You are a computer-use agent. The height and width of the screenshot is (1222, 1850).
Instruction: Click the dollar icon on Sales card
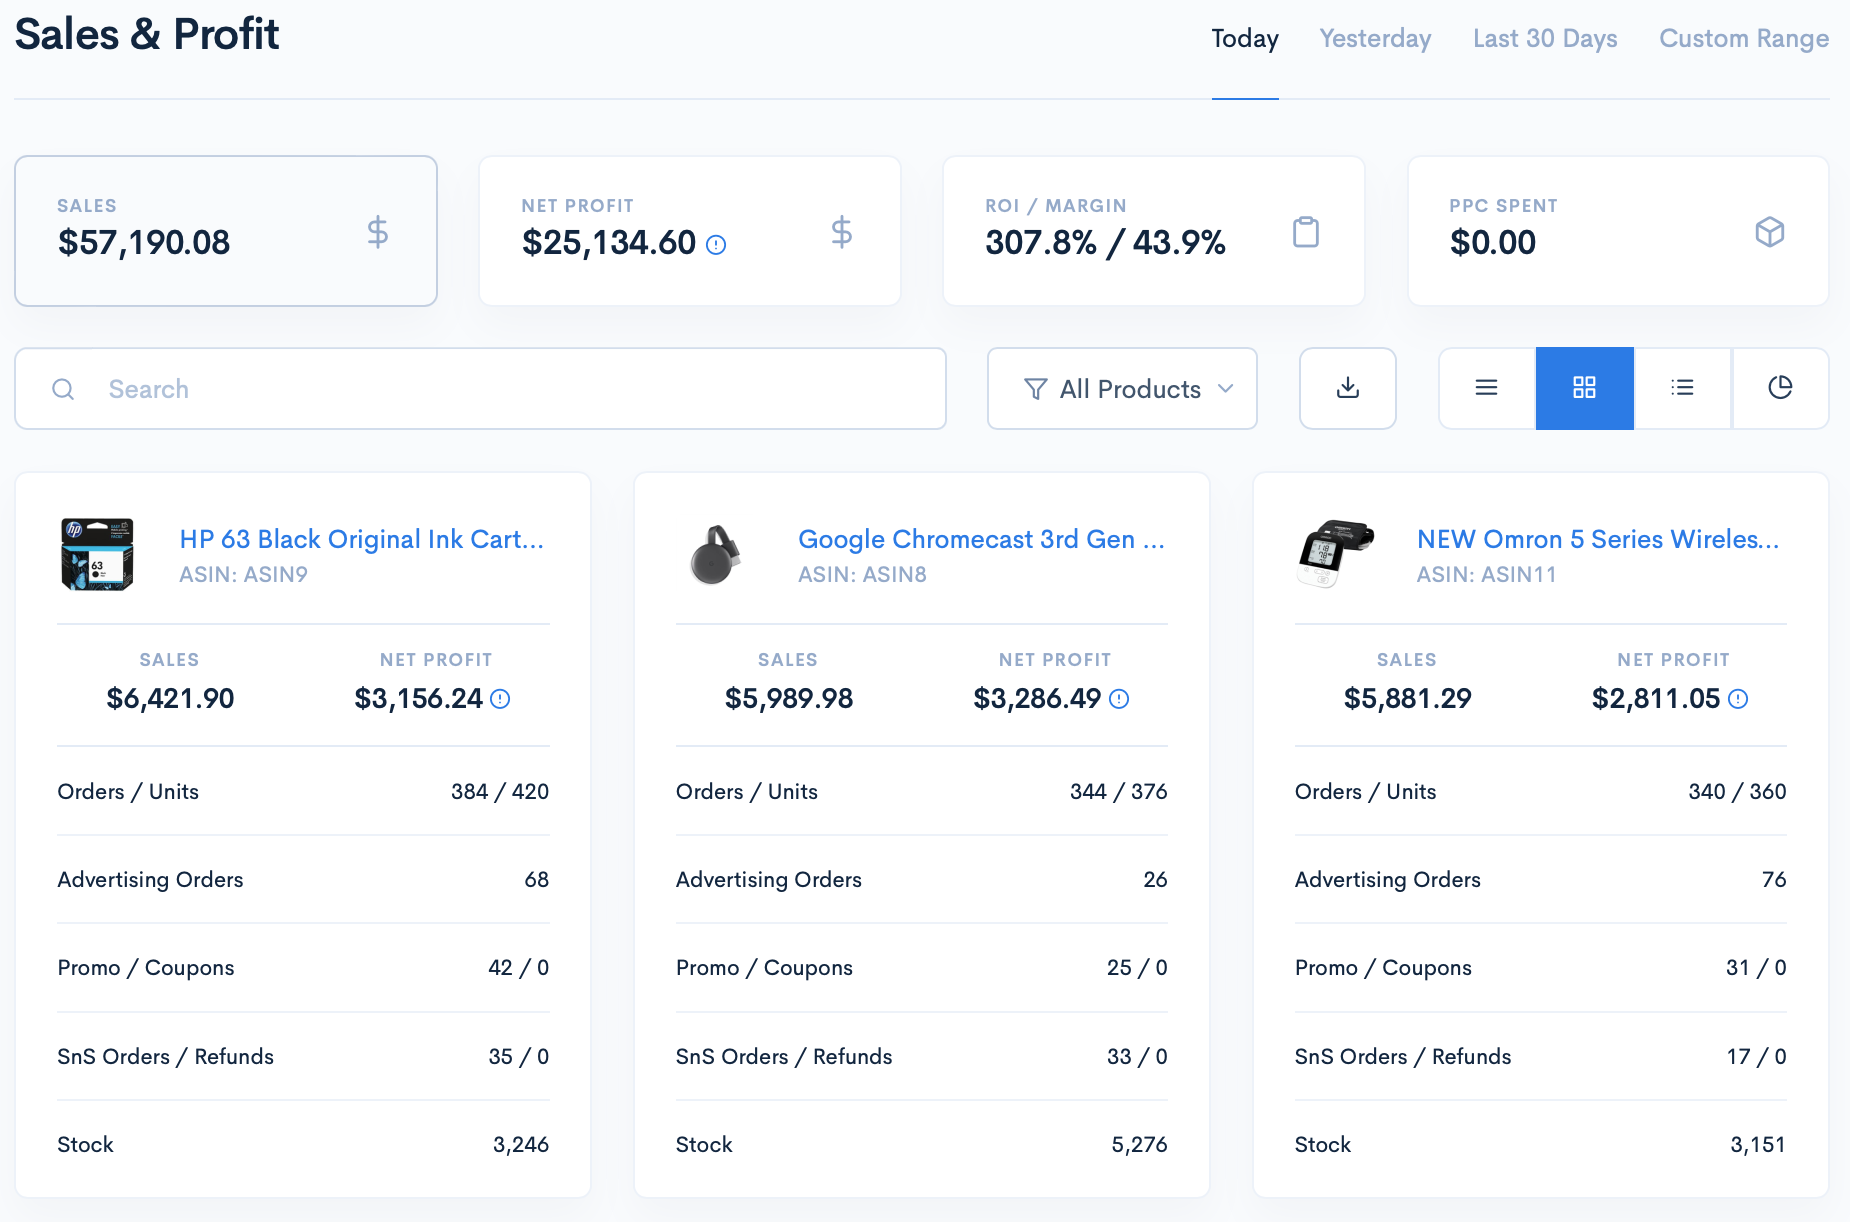tap(377, 233)
